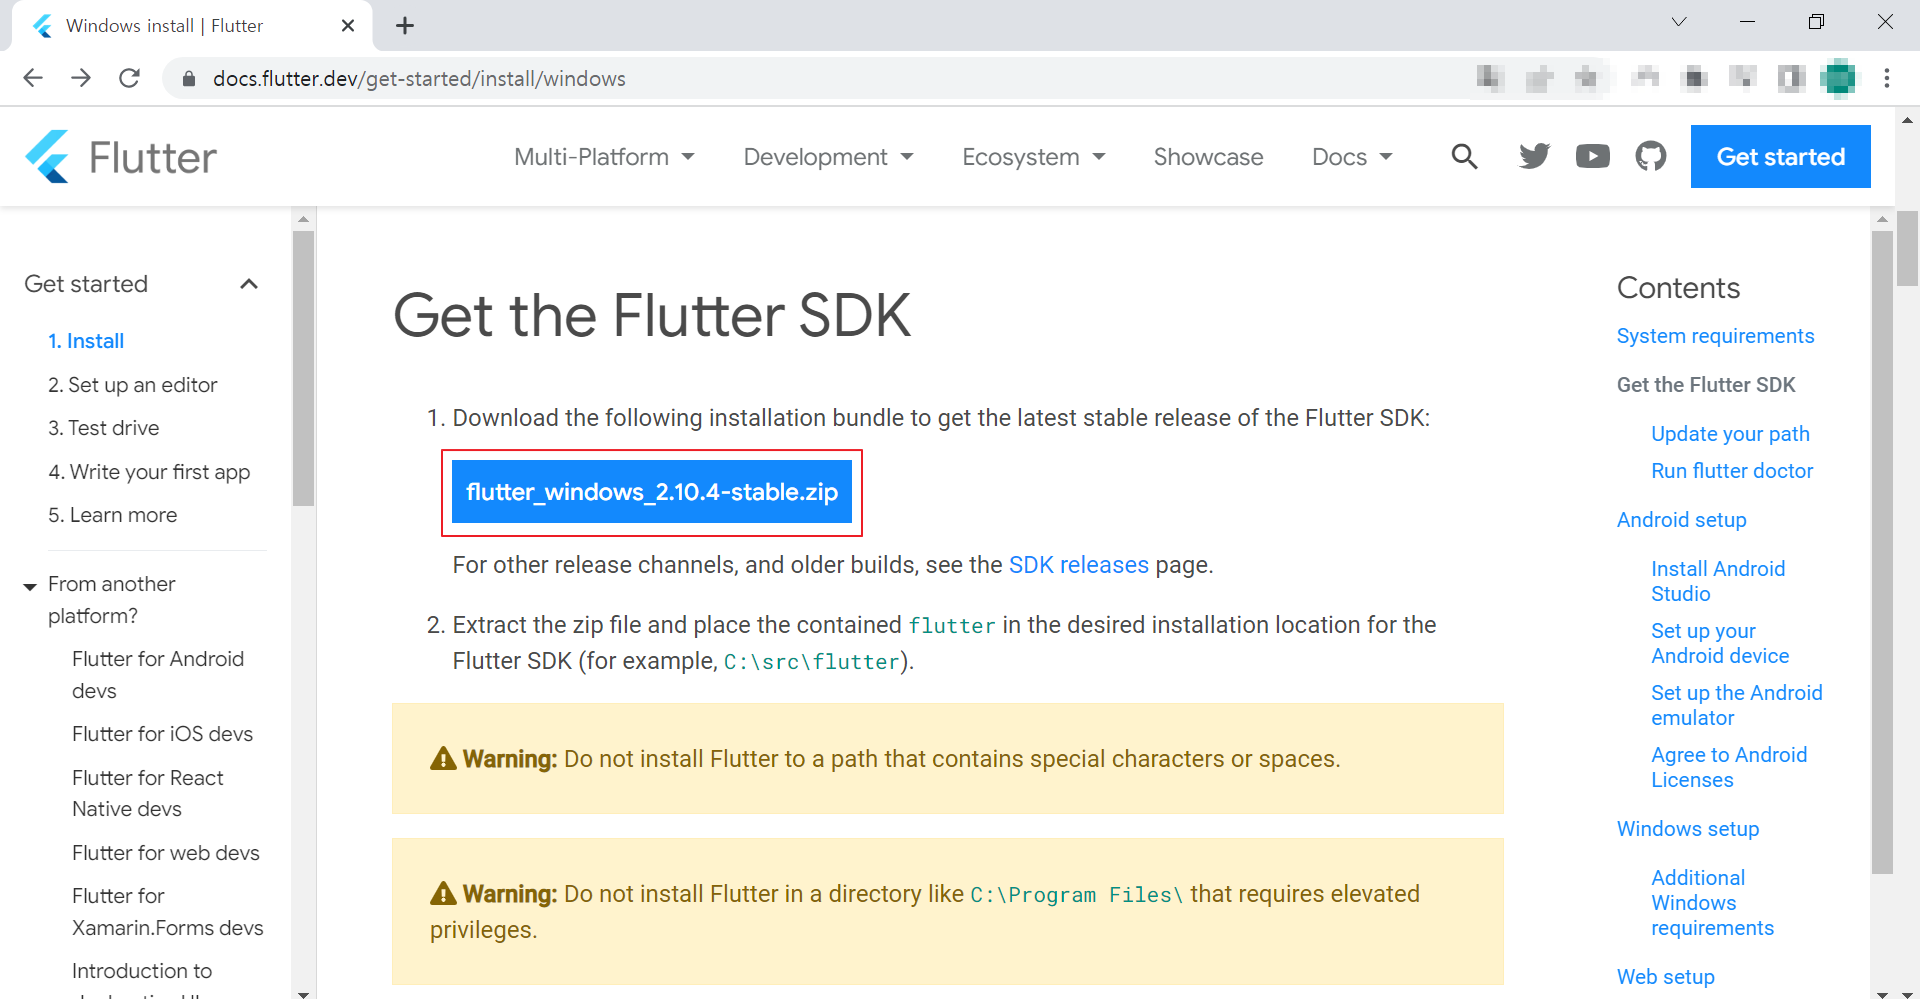Go back using browser back arrow
Image resolution: width=1920 pixels, height=999 pixels.
tap(33, 78)
